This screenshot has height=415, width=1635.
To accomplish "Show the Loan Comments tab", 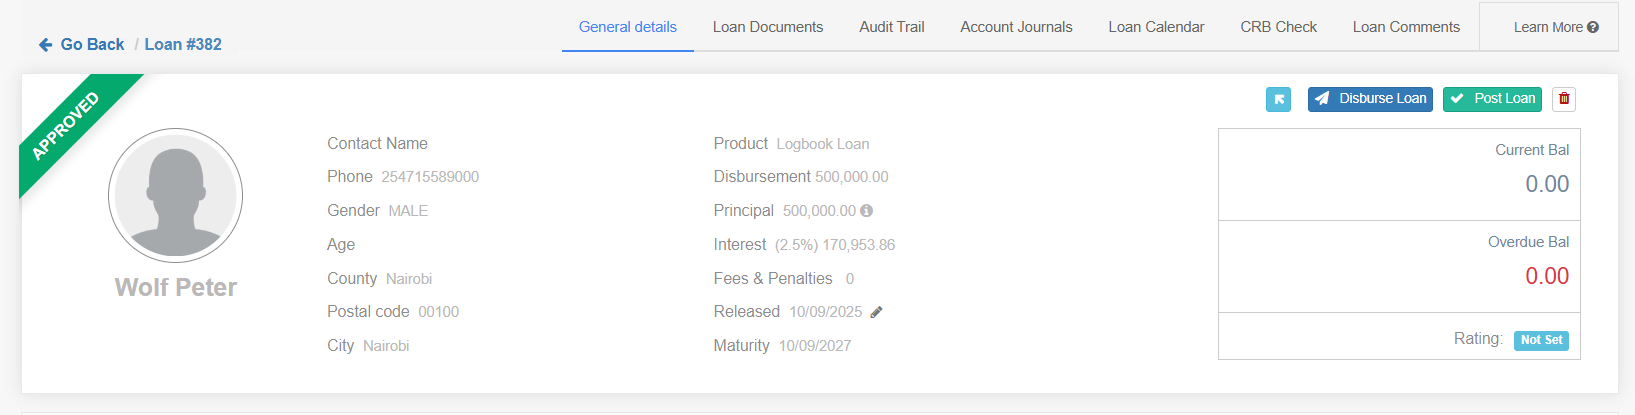I will pos(1405,27).
